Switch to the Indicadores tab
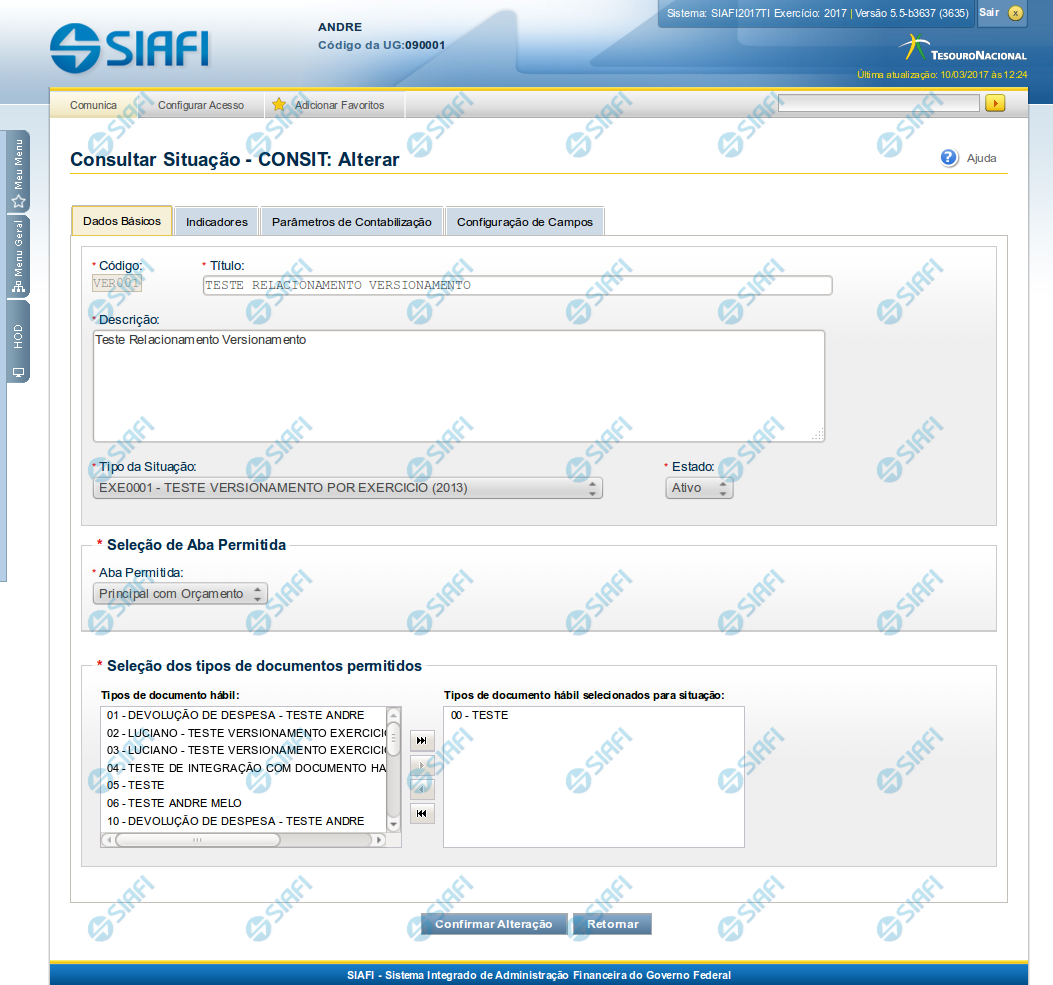Viewport: 1053px width, 985px height. coord(216,222)
